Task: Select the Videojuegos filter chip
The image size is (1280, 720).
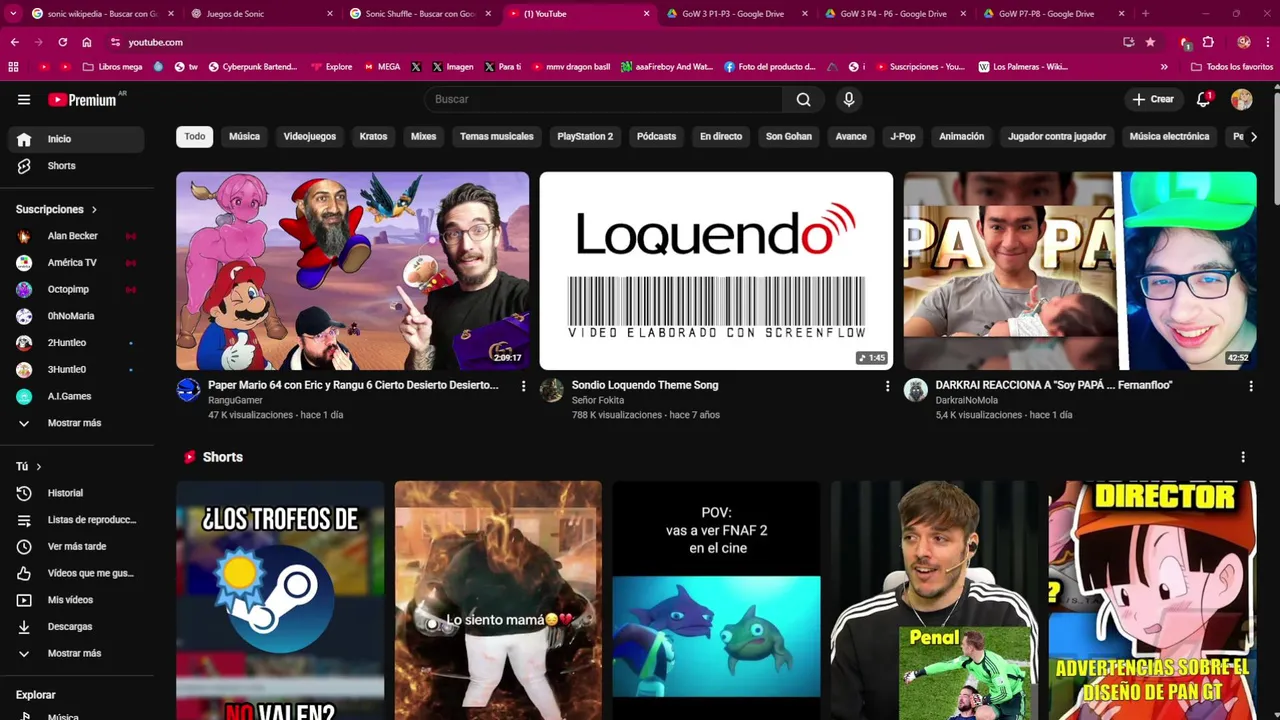Action: tap(310, 136)
